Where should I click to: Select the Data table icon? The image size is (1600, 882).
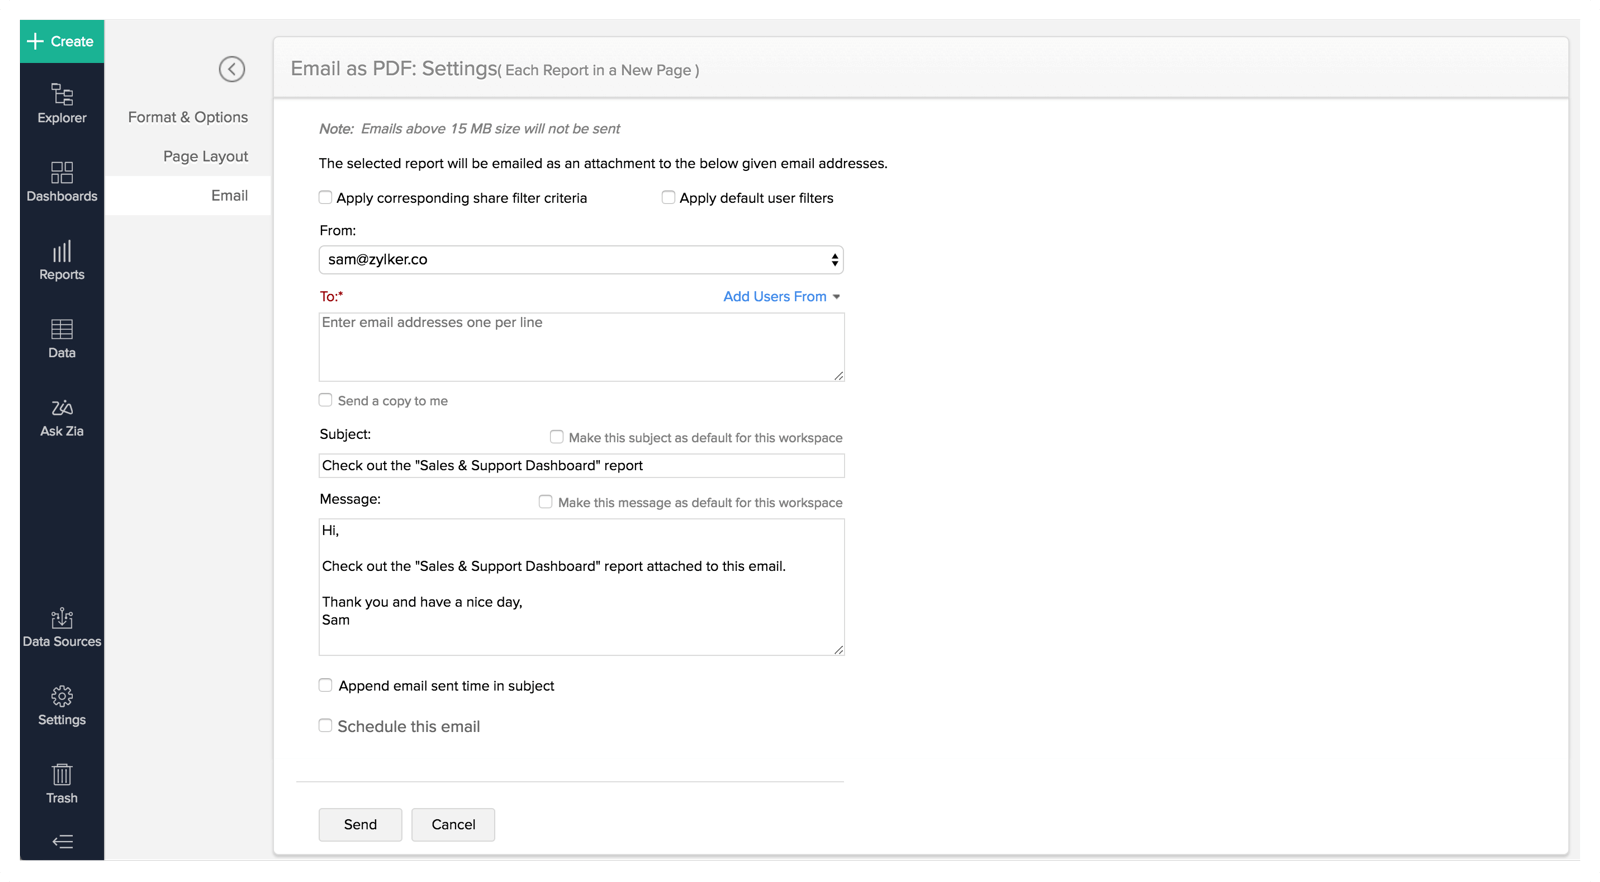62,330
